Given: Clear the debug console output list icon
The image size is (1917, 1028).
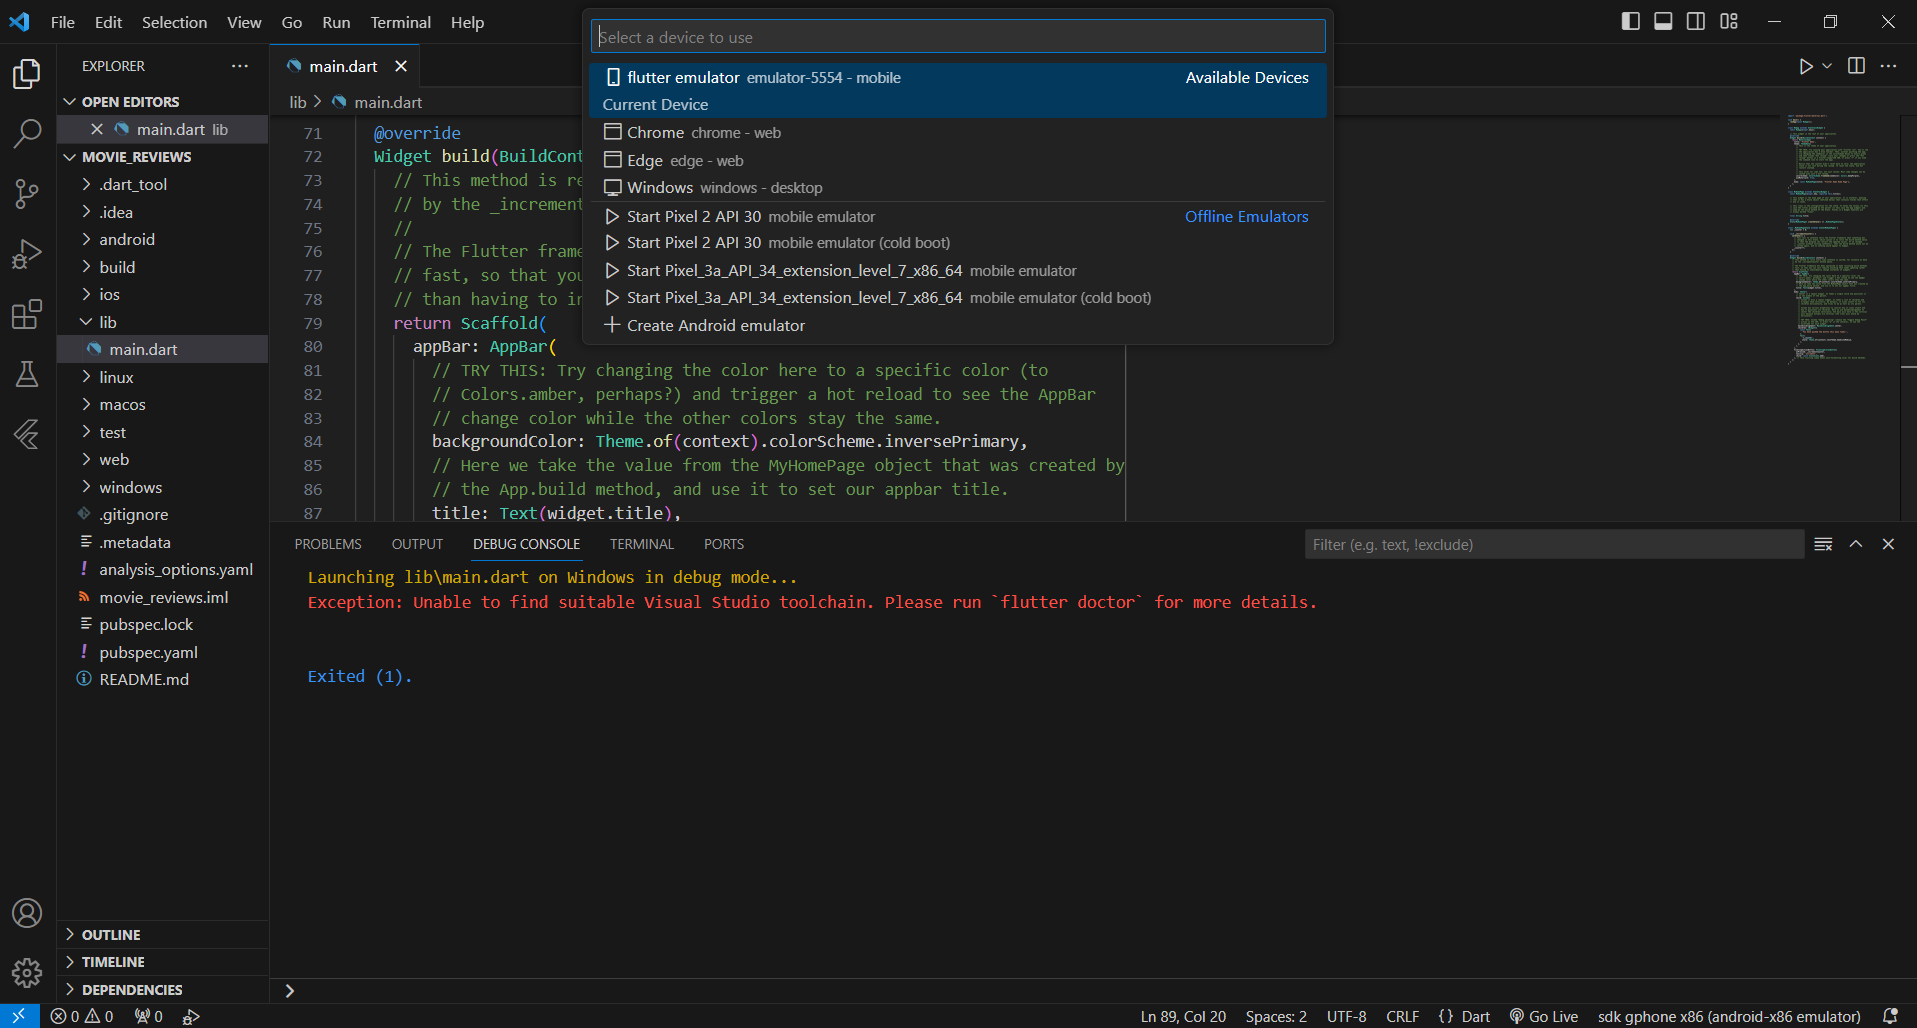Looking at the screenshot, I should tap(1823, 544).
